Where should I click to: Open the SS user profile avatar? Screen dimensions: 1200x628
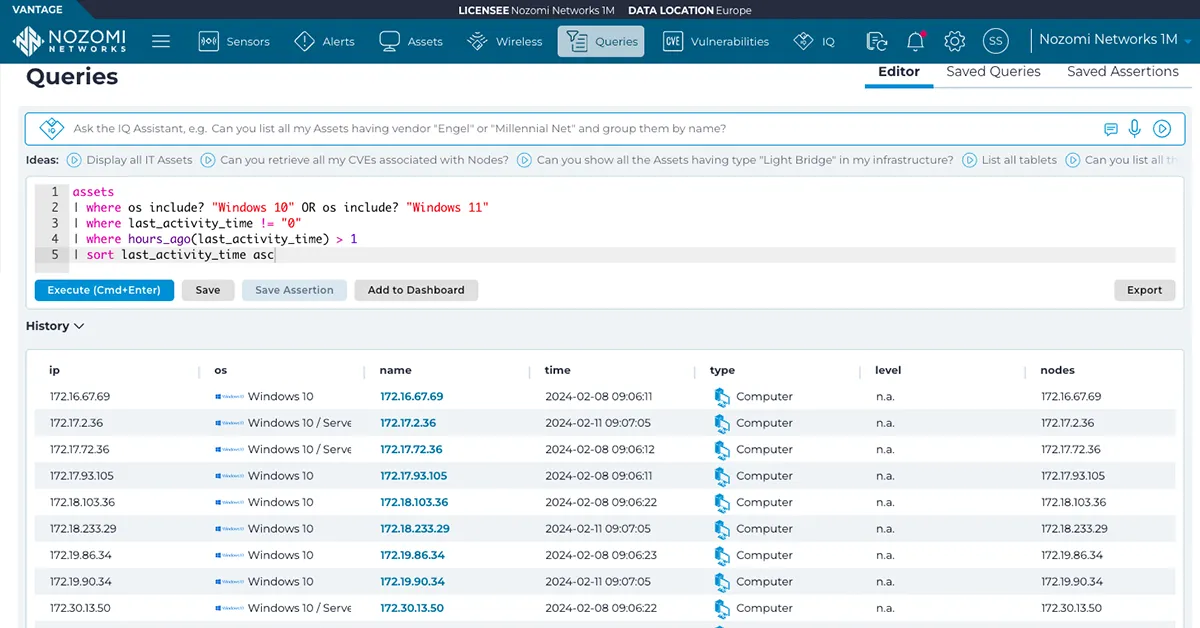(996, 41)
